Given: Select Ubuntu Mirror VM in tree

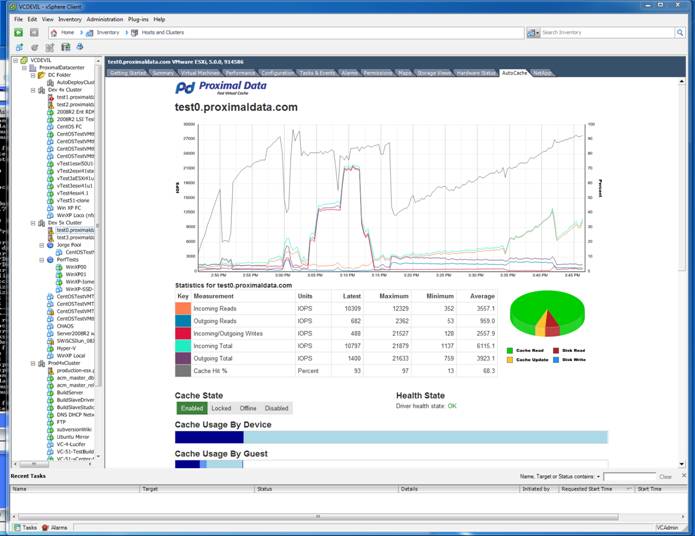Looking at the screenshot, I should (73, 437).
